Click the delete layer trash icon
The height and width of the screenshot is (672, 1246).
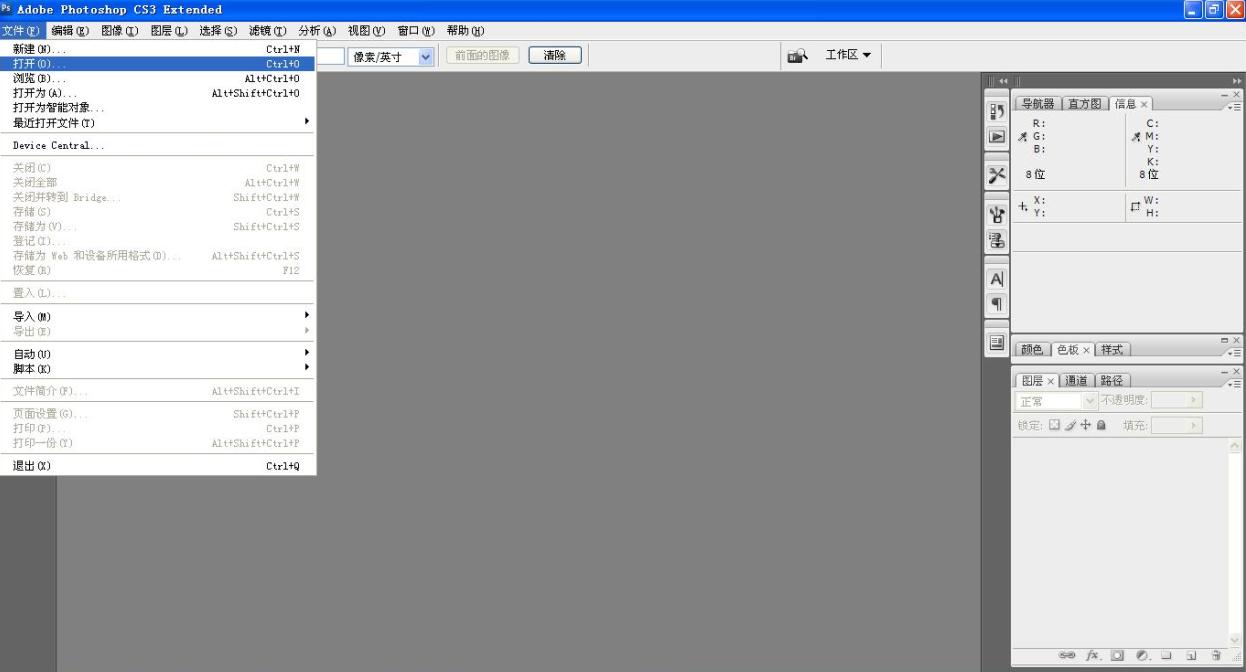pos(1216,655)
